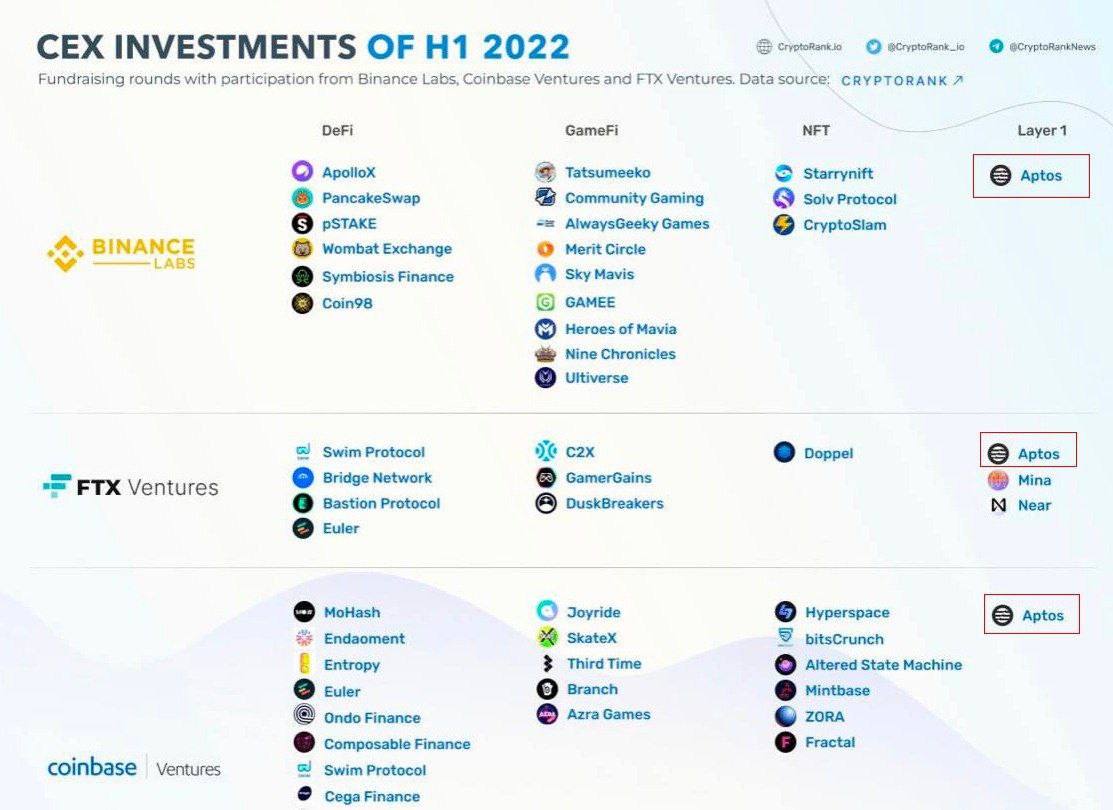
Task: Click the Near protocol icon
Action: click(x=998, y=505)
